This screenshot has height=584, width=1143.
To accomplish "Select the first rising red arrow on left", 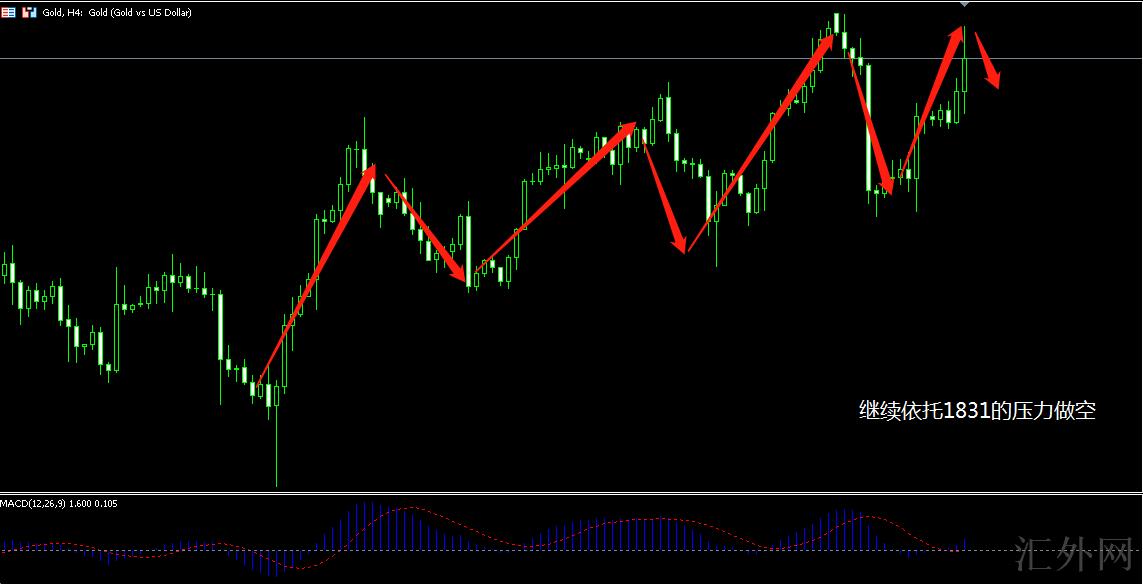I will point(315,276).
